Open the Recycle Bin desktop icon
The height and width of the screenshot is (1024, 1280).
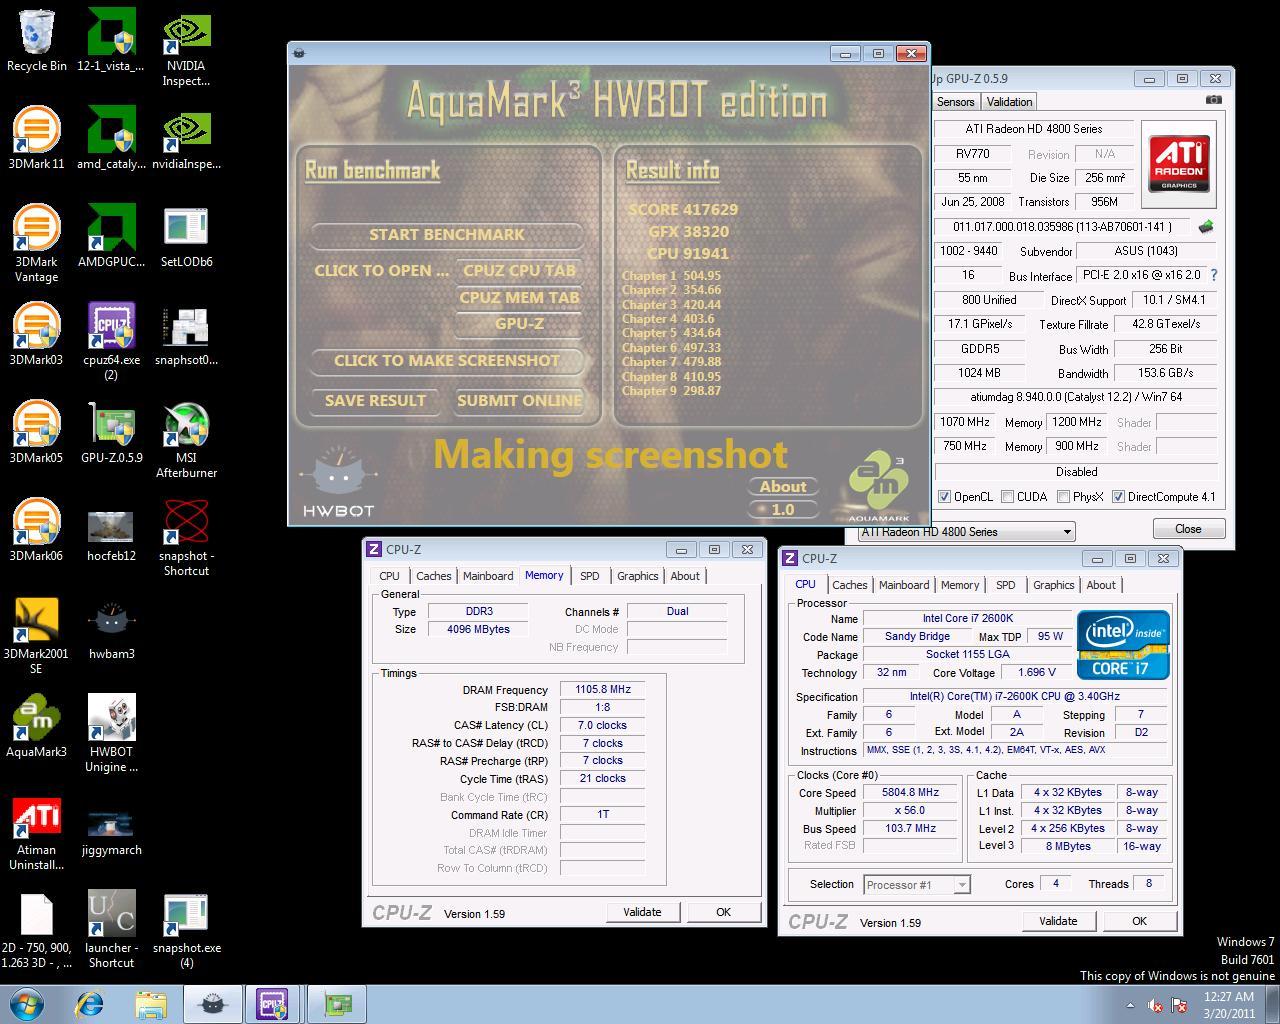point(37,40)
